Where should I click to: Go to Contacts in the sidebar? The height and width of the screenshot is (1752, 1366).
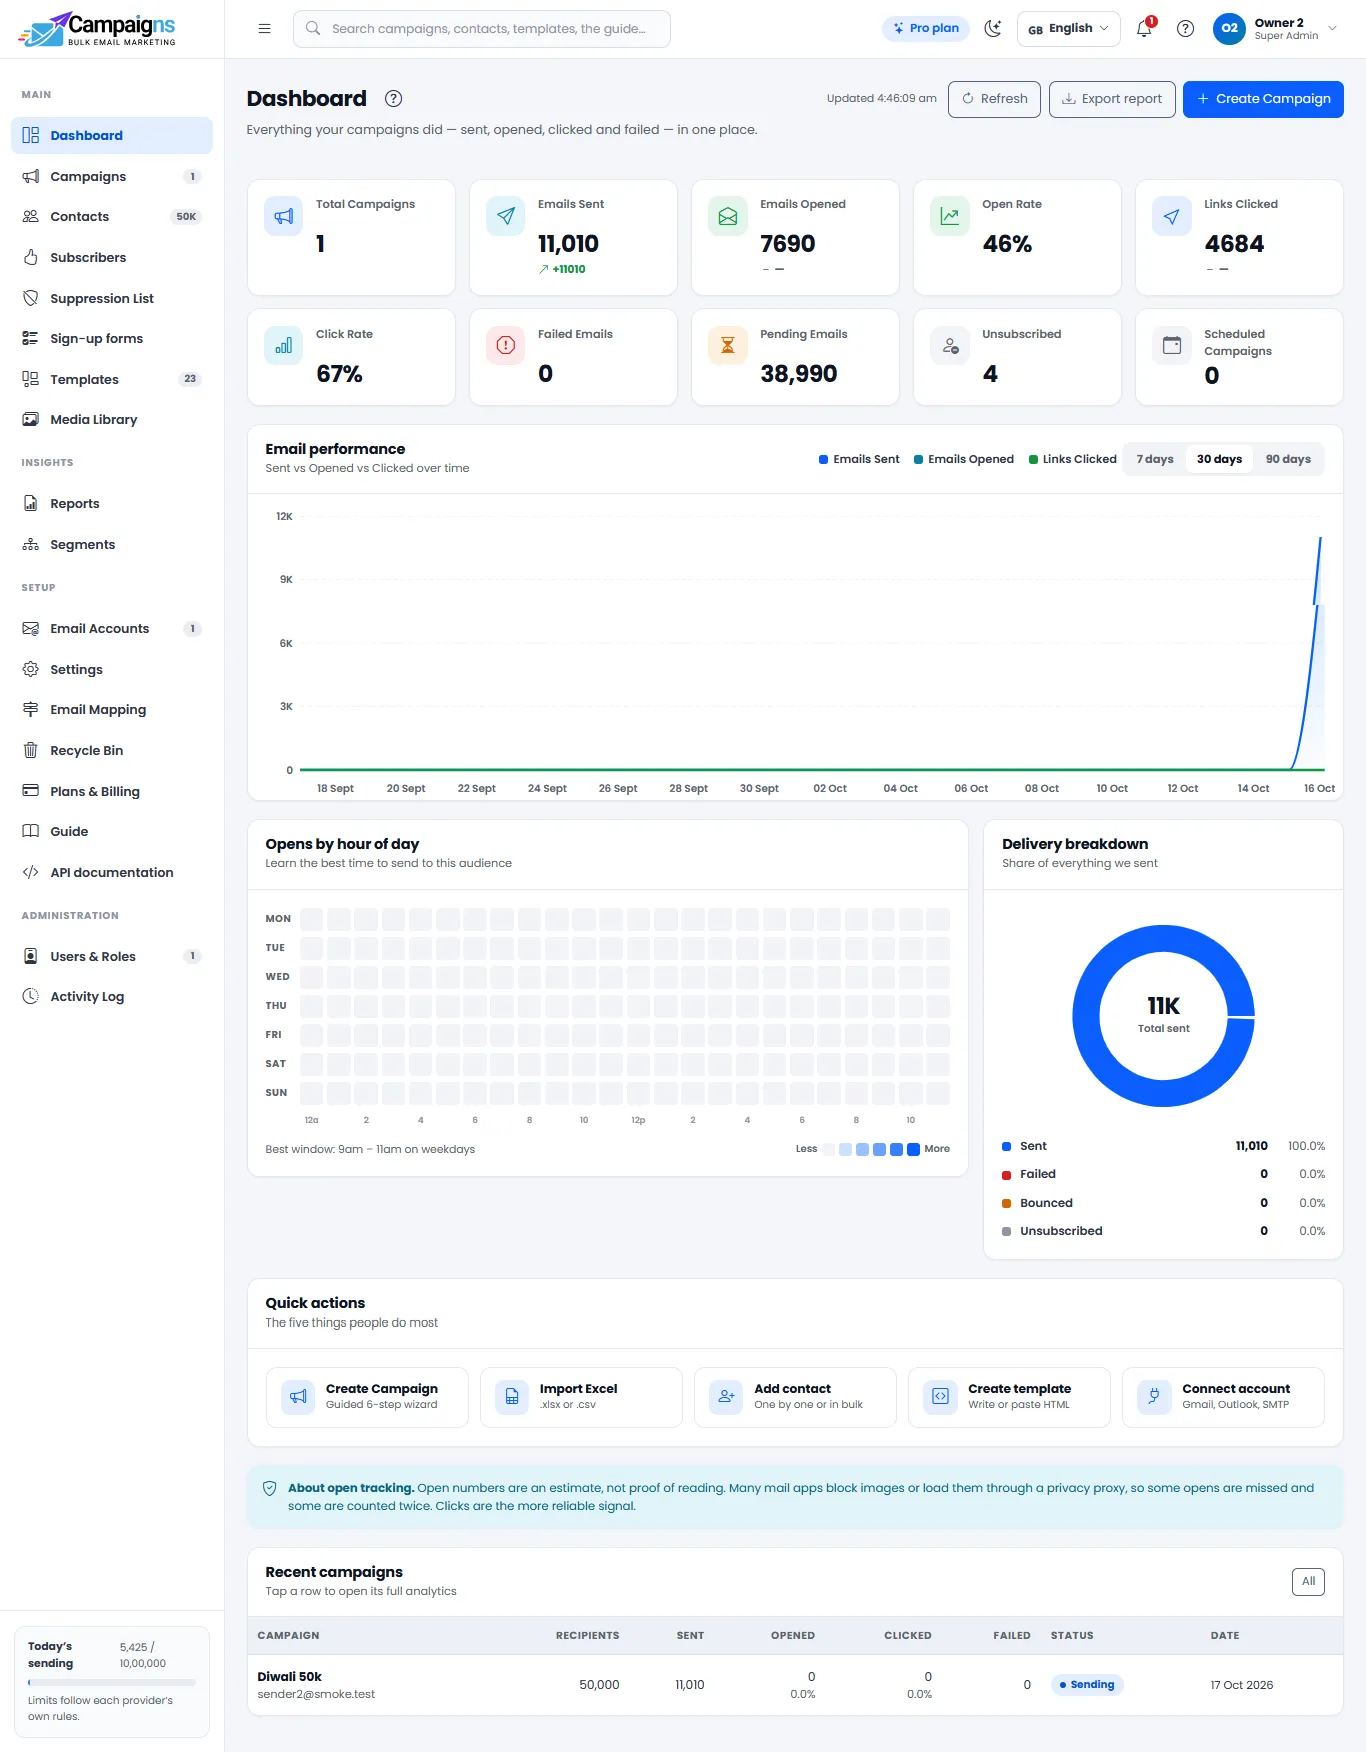coord(112,217)
